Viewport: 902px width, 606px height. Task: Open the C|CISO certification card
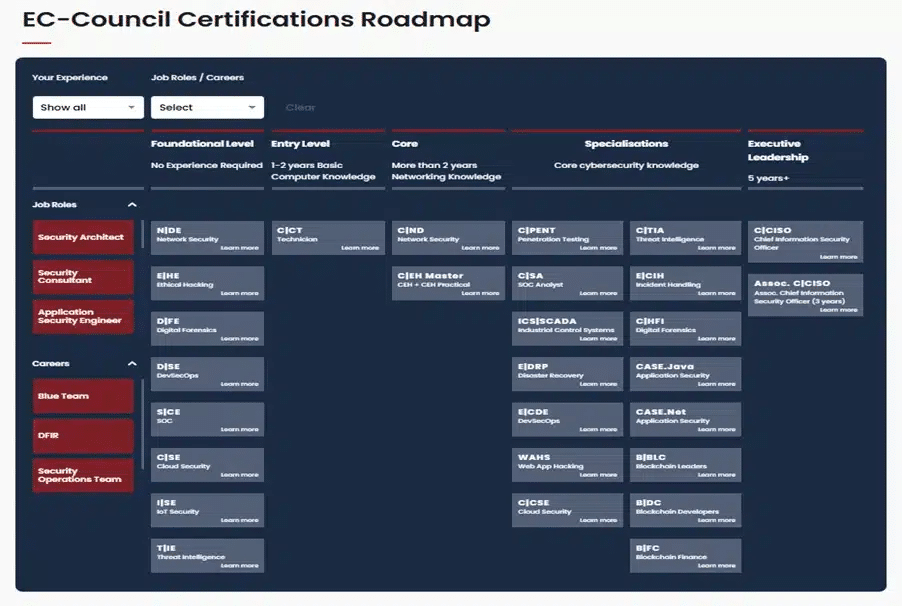pyautogui.click(x=805, y=241)
